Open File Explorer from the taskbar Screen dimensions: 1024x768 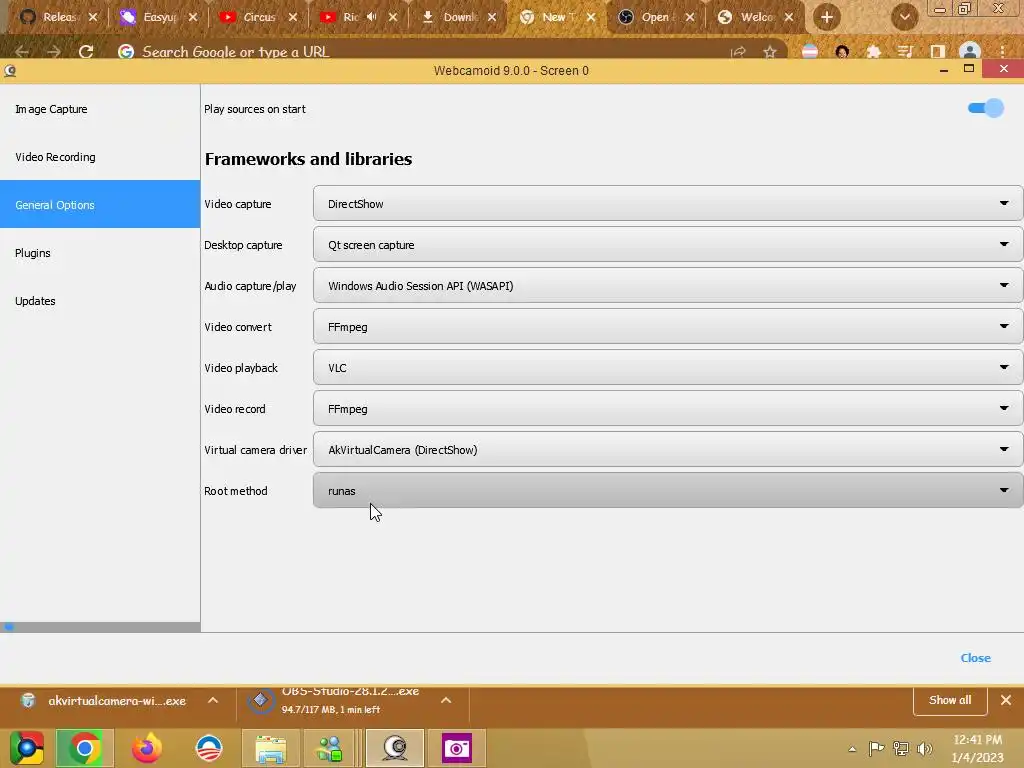[270, 748]
